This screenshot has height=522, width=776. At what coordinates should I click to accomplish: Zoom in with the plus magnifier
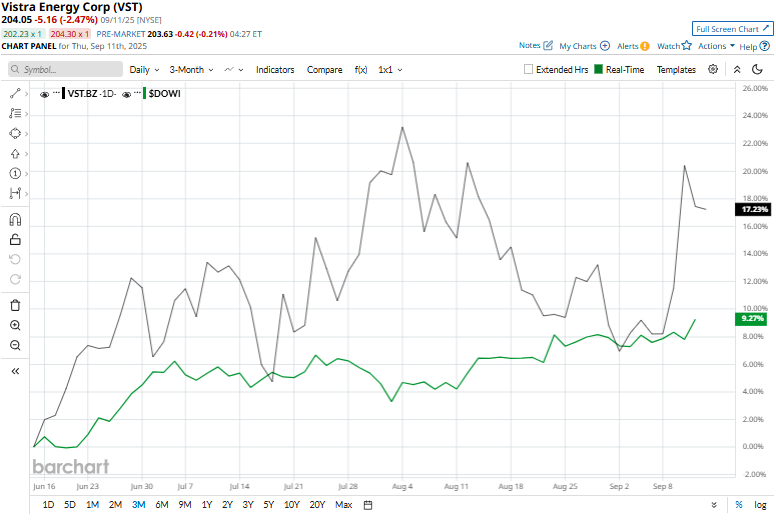coord(15,325)
